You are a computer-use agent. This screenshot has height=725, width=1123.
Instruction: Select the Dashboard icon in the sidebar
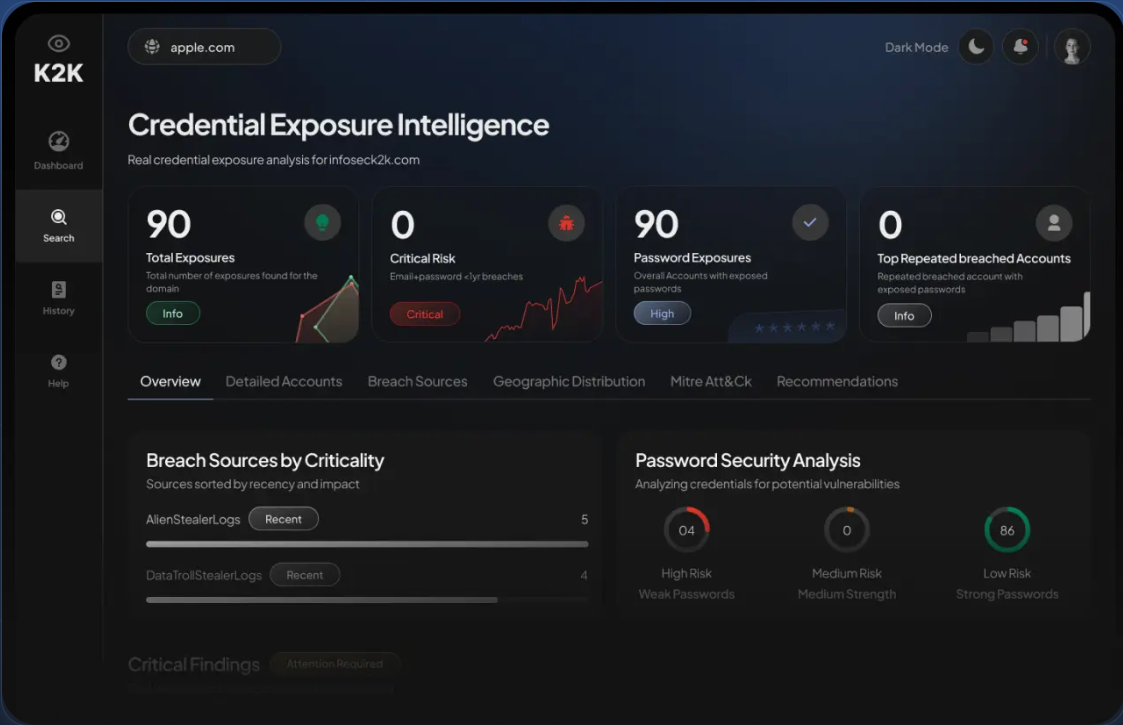tap(58, 143)
